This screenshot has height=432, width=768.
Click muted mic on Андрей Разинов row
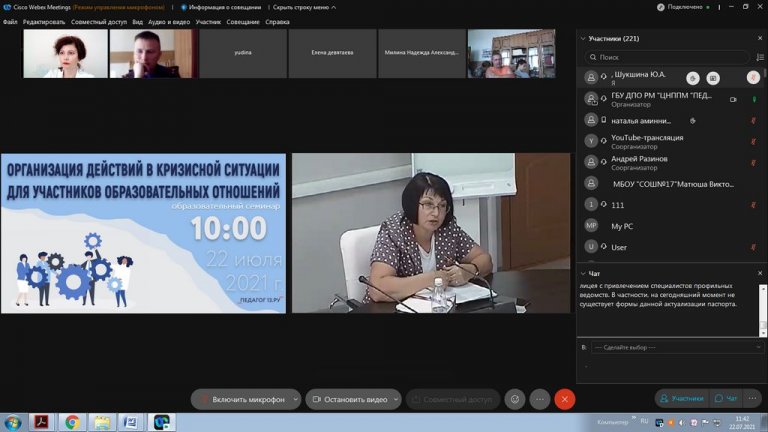coord(753,163)
